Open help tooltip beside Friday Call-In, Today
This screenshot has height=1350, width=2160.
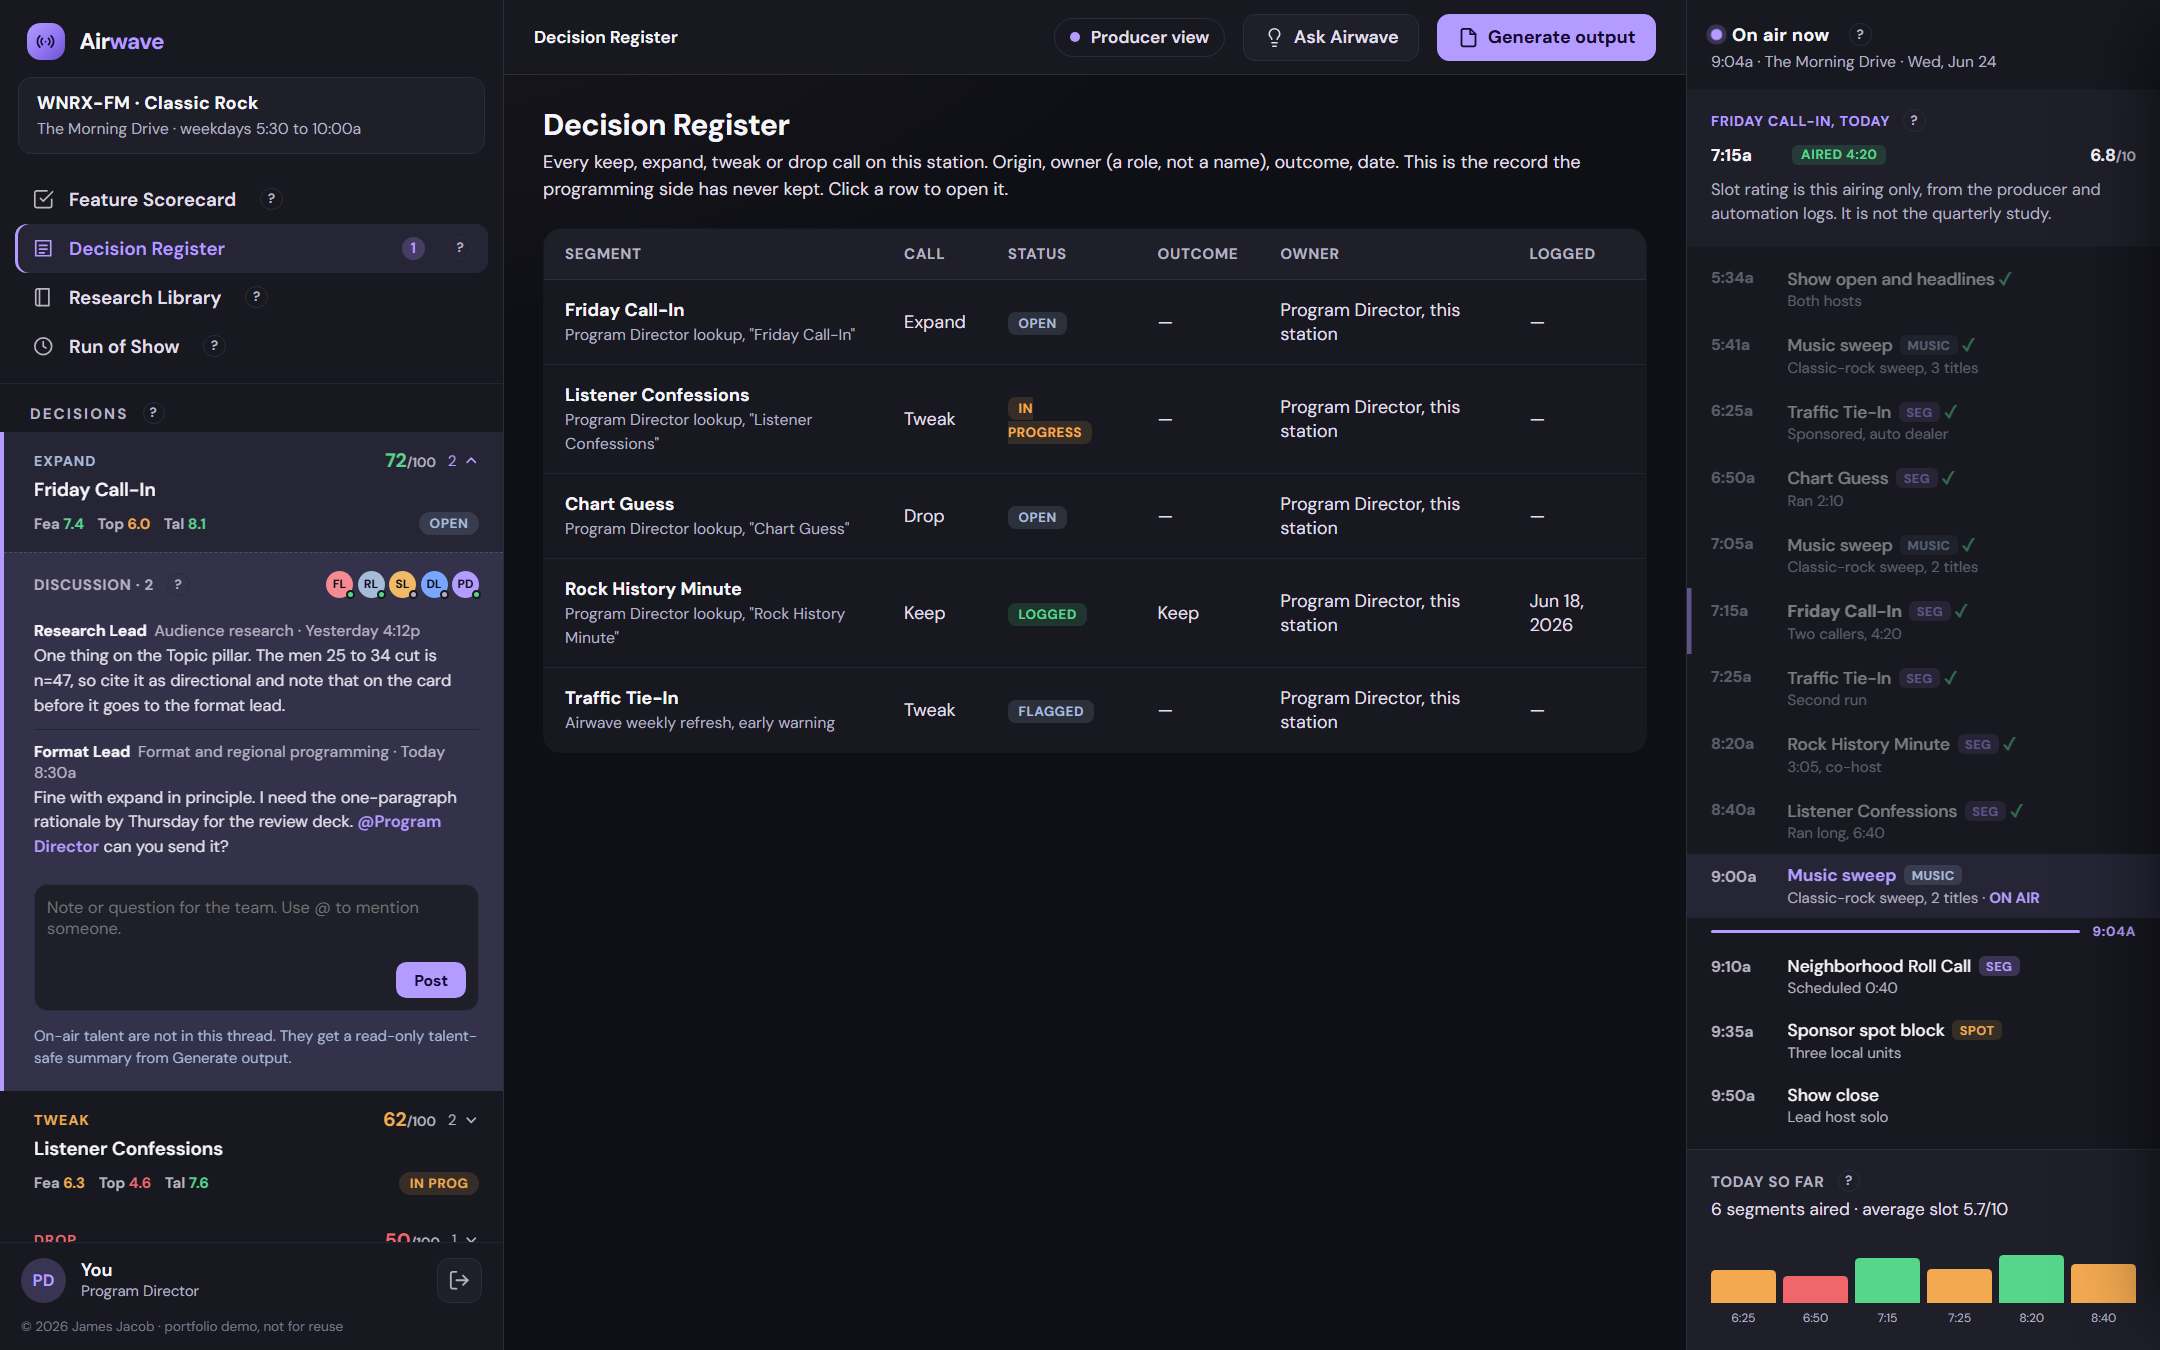[x=1914, y=121]
